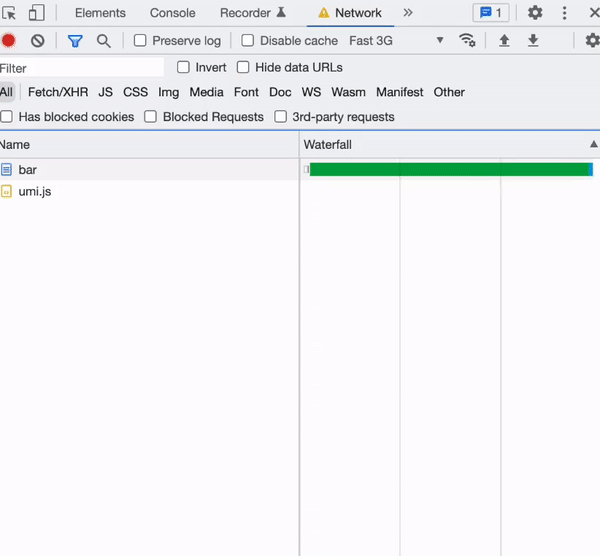
Task: Filter requests by Media
Action: point(207,92)
